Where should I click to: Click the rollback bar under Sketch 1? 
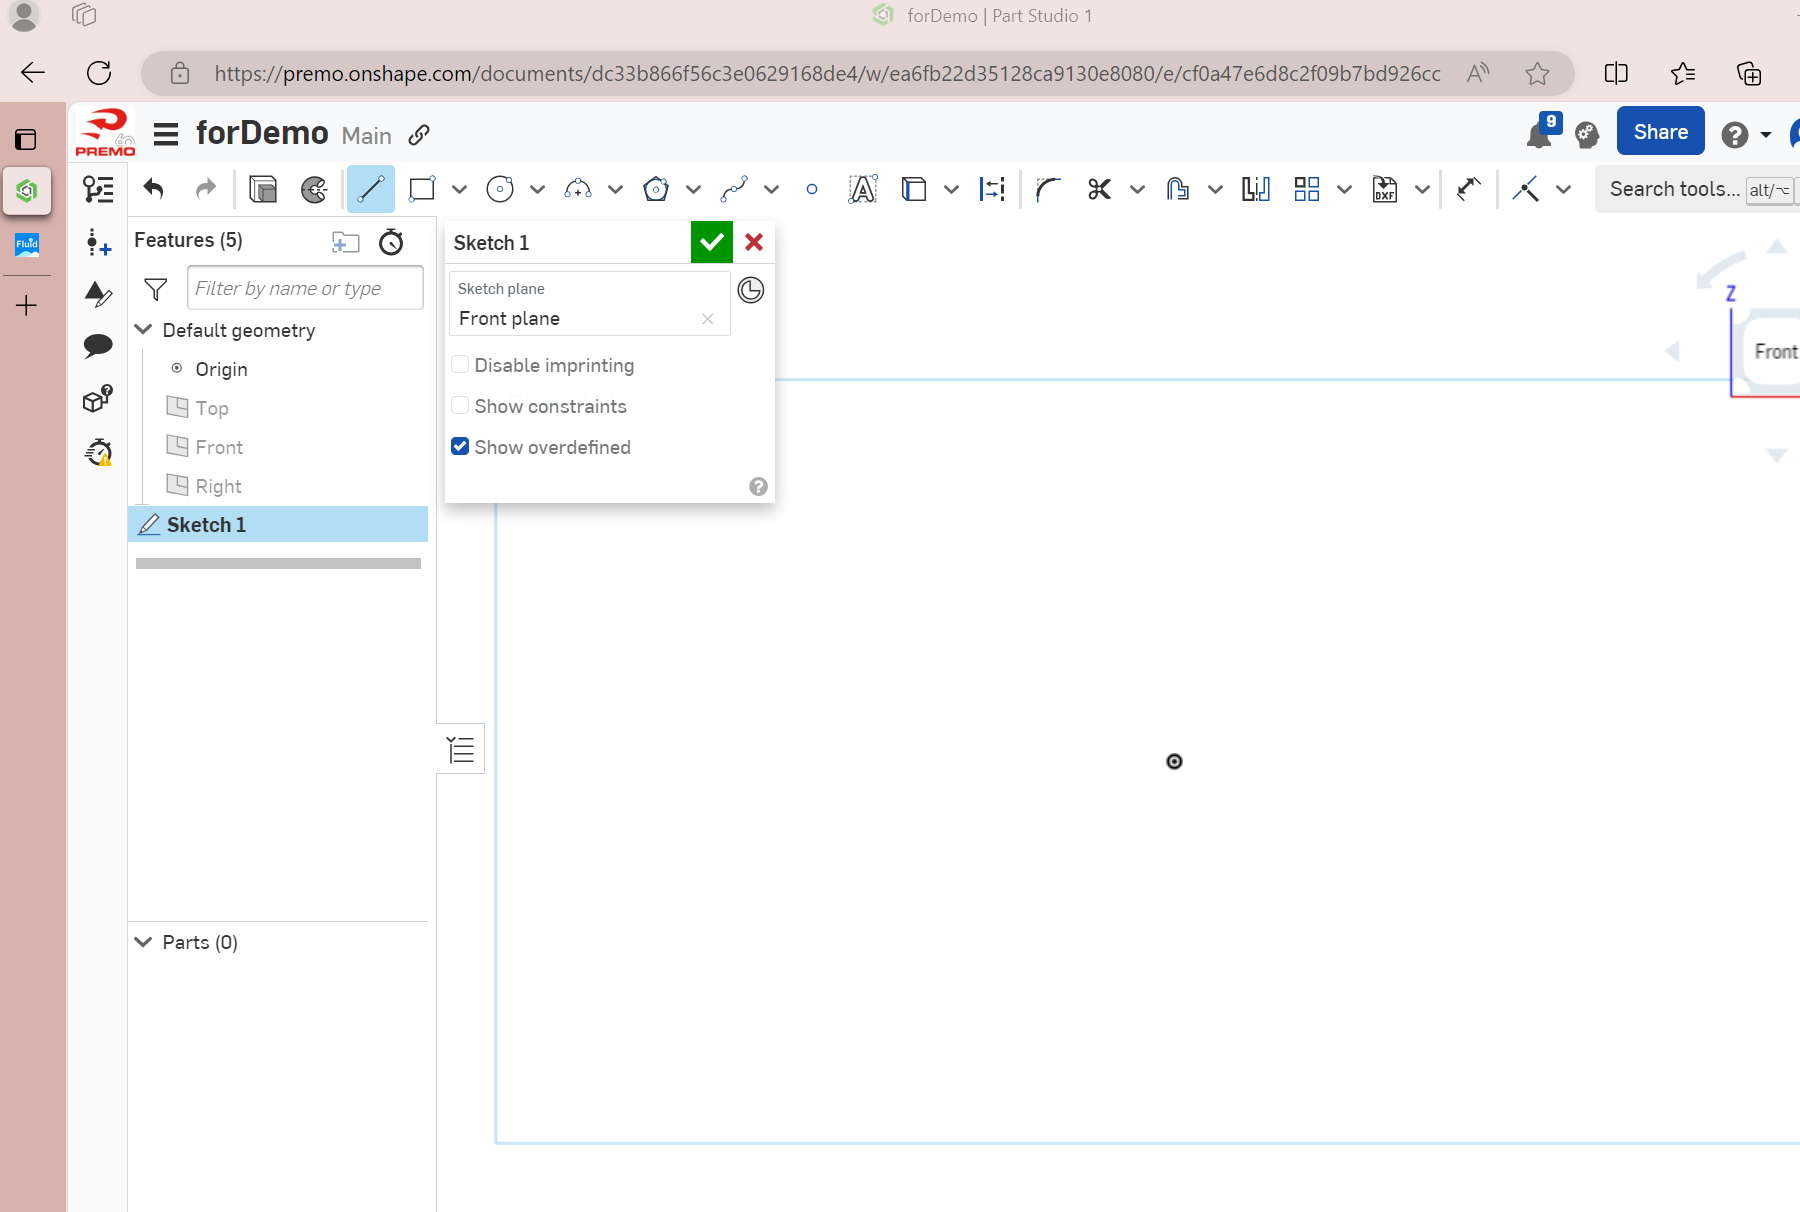coord(278,564)
